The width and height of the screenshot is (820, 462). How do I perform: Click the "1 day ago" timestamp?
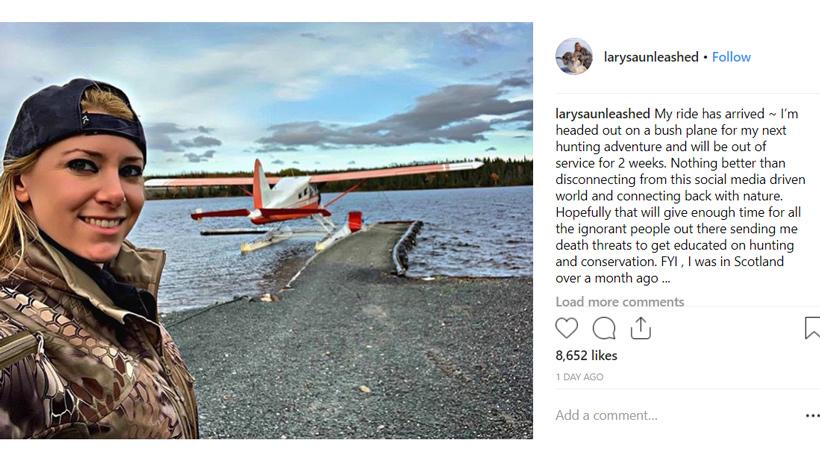(580, 377)
